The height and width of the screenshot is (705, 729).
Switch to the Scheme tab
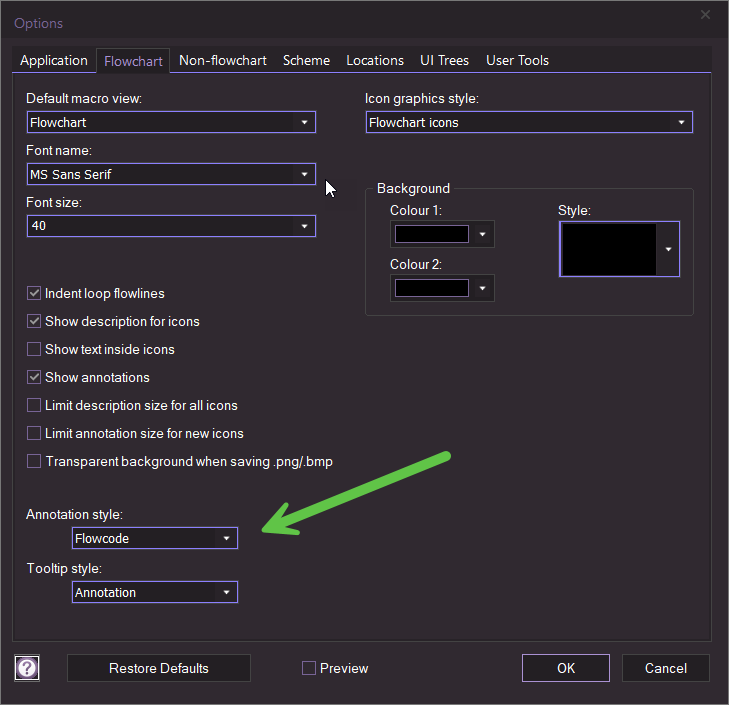[306, 60]
